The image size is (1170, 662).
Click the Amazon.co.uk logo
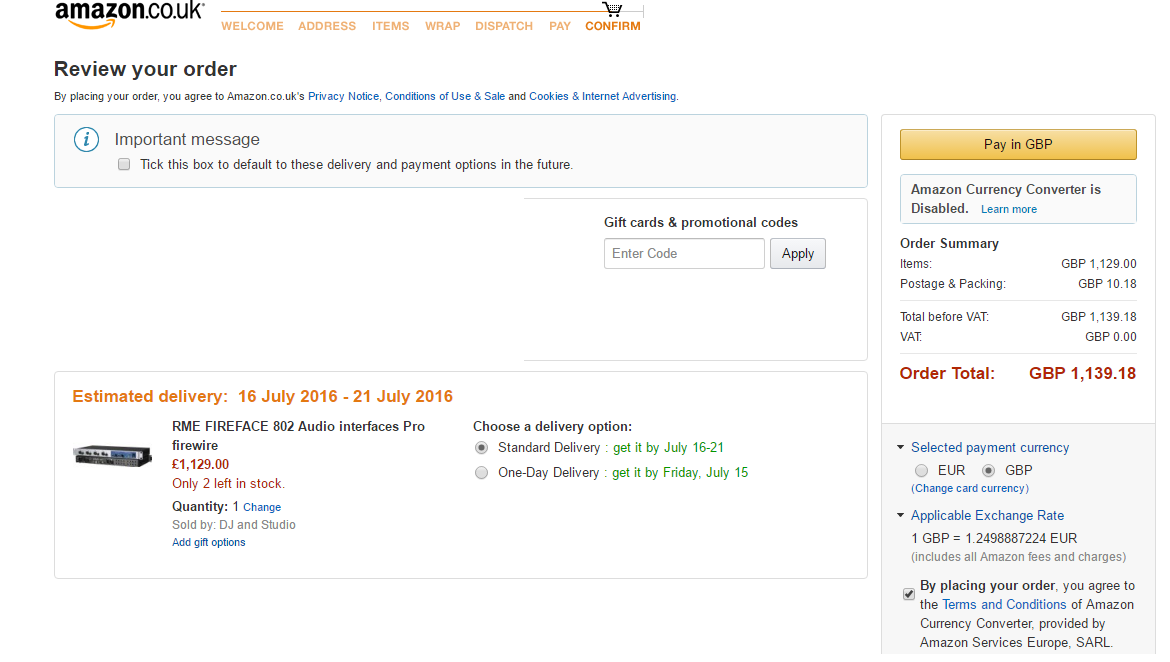coord(129,15)
